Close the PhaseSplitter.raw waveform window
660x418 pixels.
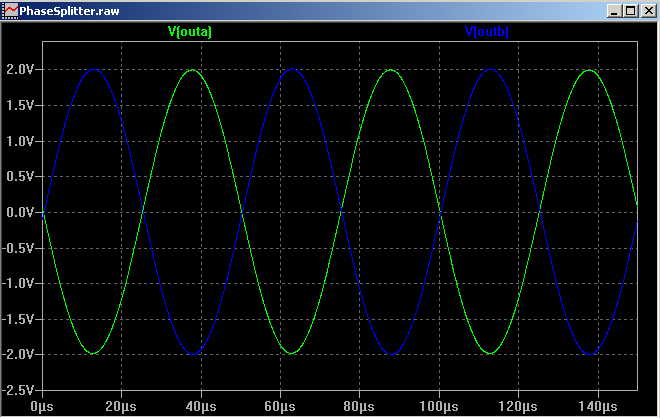tap(649, 11)
